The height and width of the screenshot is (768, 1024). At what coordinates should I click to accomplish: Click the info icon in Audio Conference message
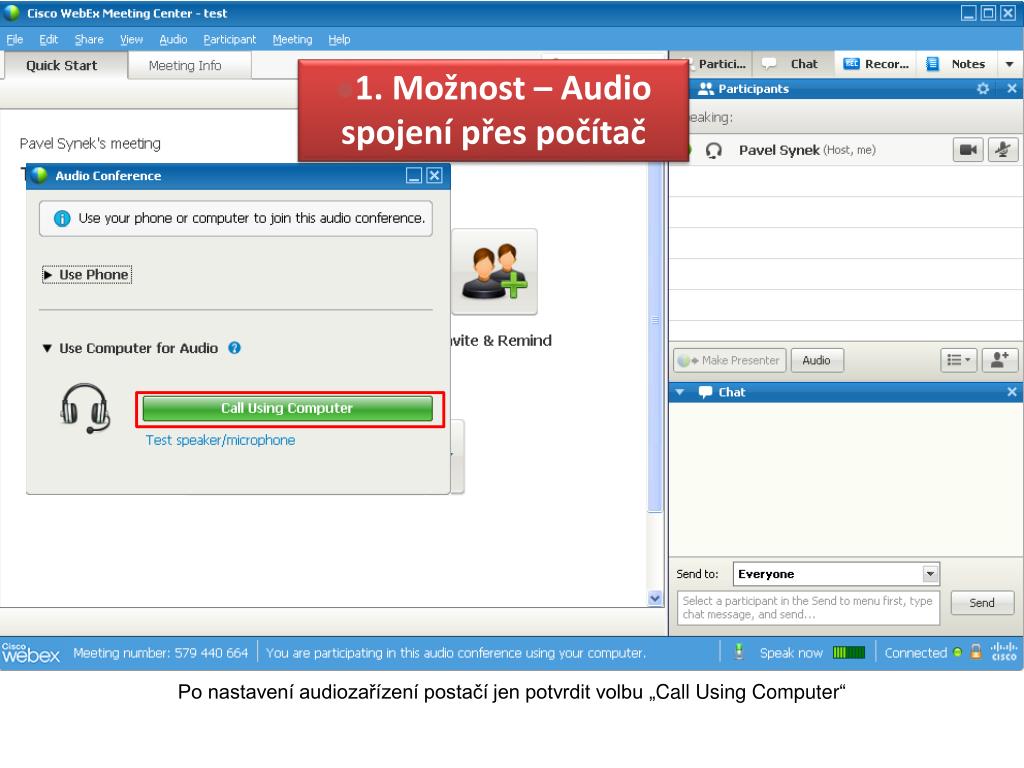click(x=62, y=218)
